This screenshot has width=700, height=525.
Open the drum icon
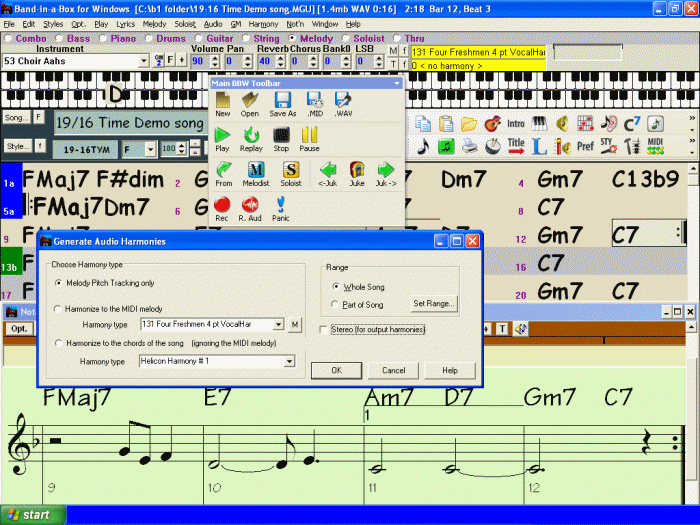click(x=492, y=146)
